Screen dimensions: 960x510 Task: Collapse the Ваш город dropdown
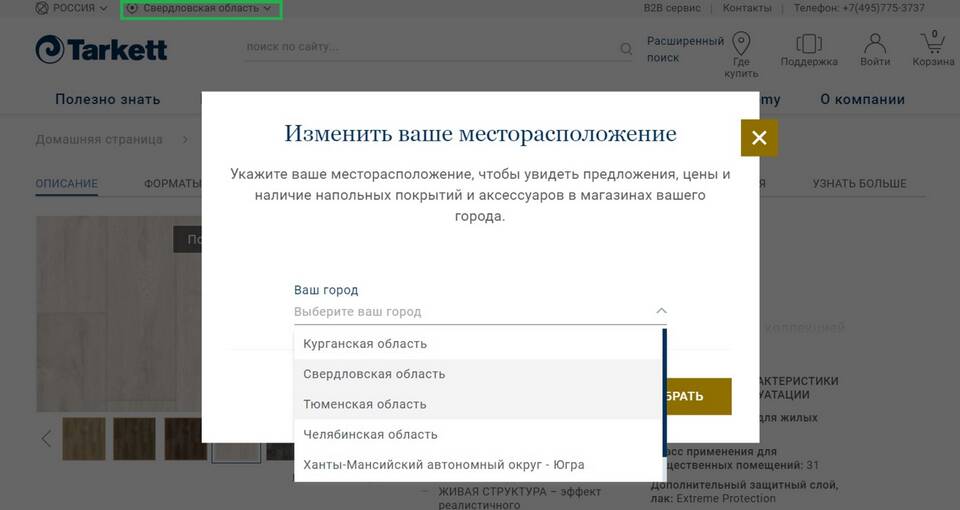pos(661,311)
